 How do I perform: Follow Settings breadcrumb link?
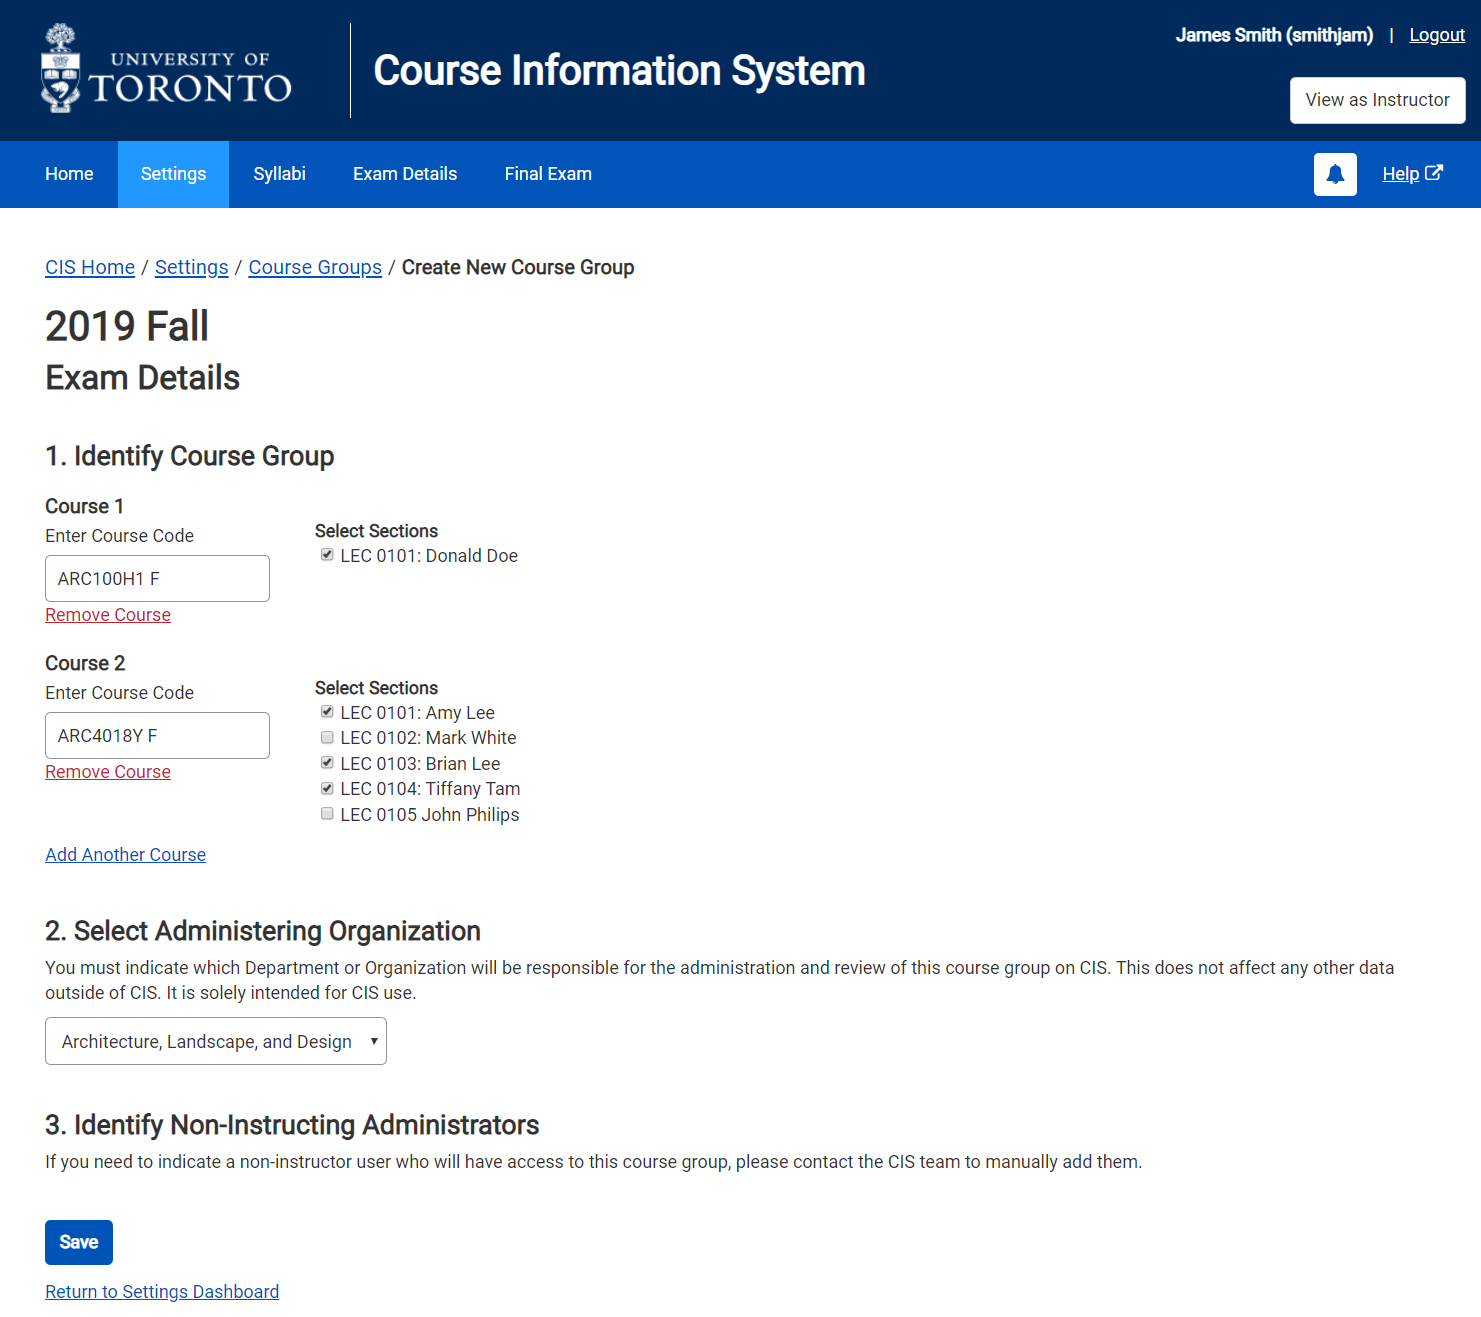coord(191,267)
